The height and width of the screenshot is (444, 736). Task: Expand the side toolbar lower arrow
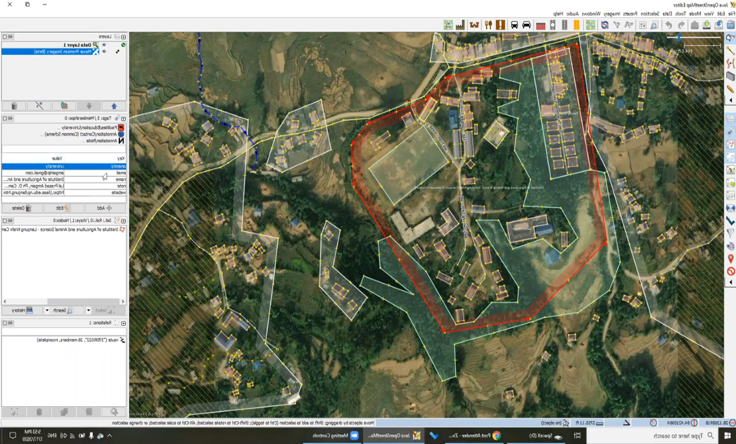[730, 282]
